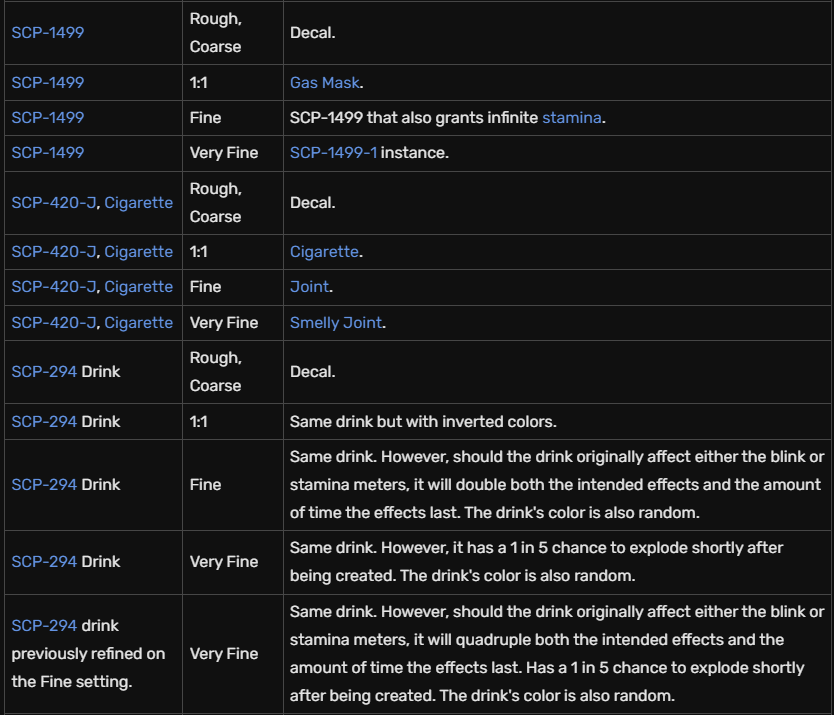Click SCP-420-J link in the Joint row
Image resolution: width=834 pixels, height=715 pixels.
[53, 286]
